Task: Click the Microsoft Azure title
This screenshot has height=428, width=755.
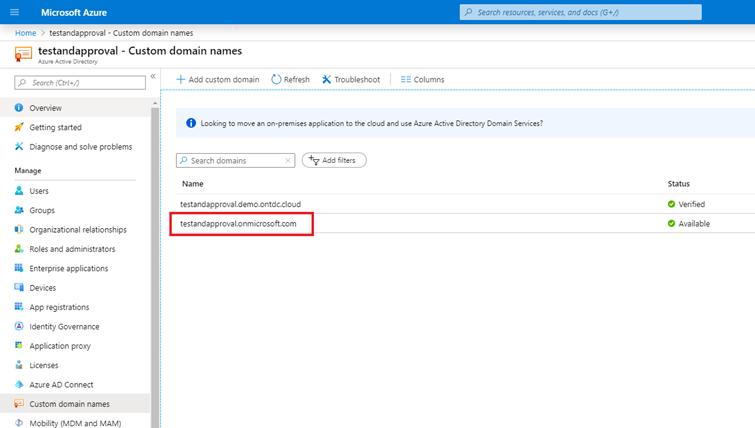Action: click(x=74, y=13)
